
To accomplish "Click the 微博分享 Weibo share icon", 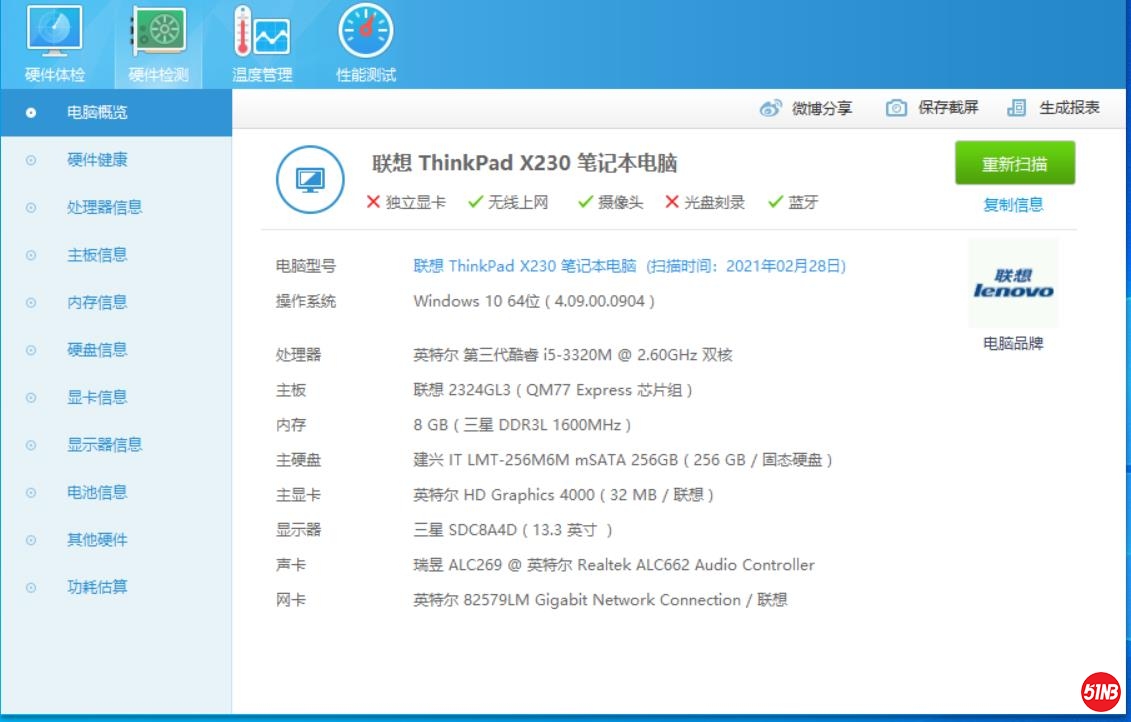I will pos(770,108).
